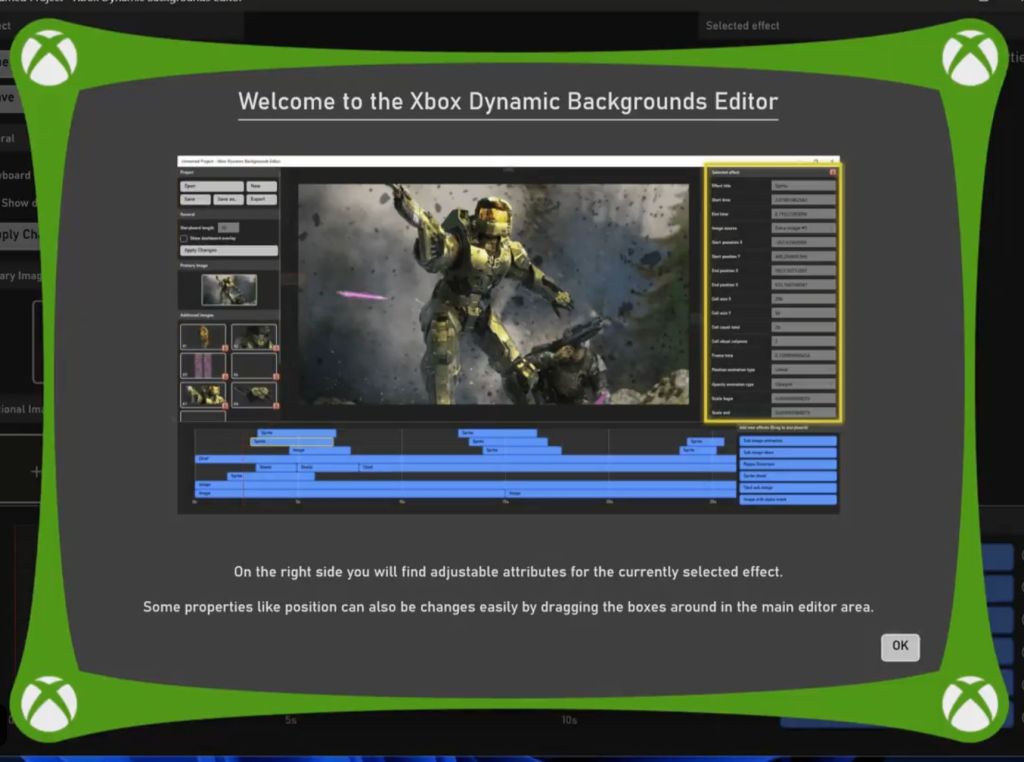The height and width of the screenshot is (762, 1024).
Task: Click the 'Selected effect' panel header behind dialog
Action: point(742,26)
